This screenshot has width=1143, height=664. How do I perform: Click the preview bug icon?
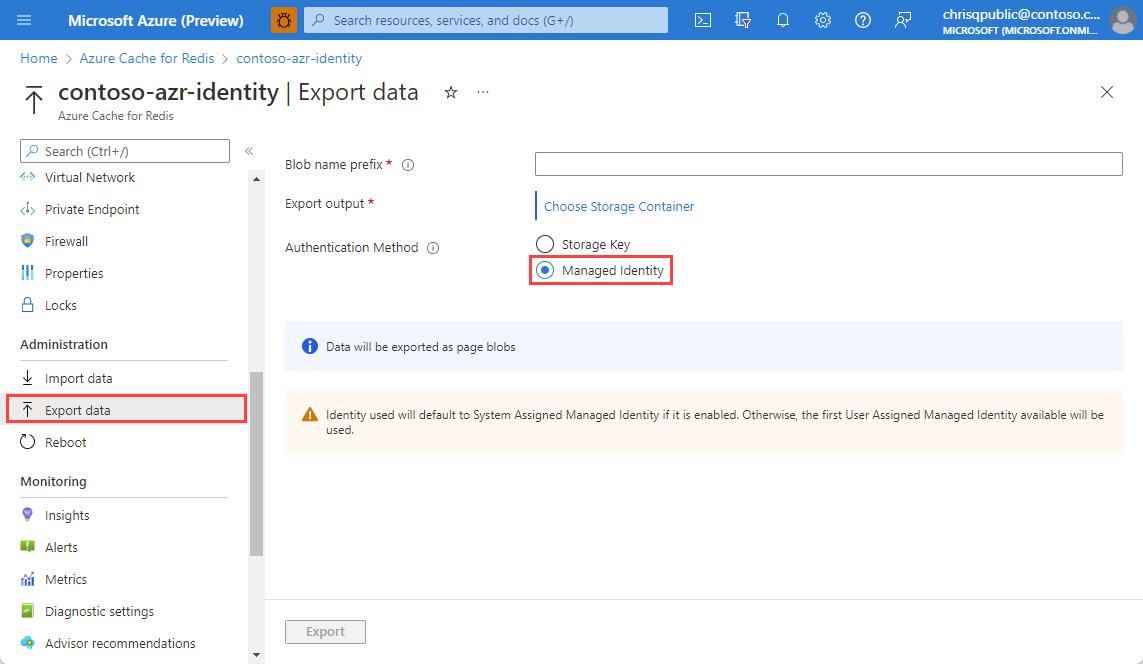point(284,20)
